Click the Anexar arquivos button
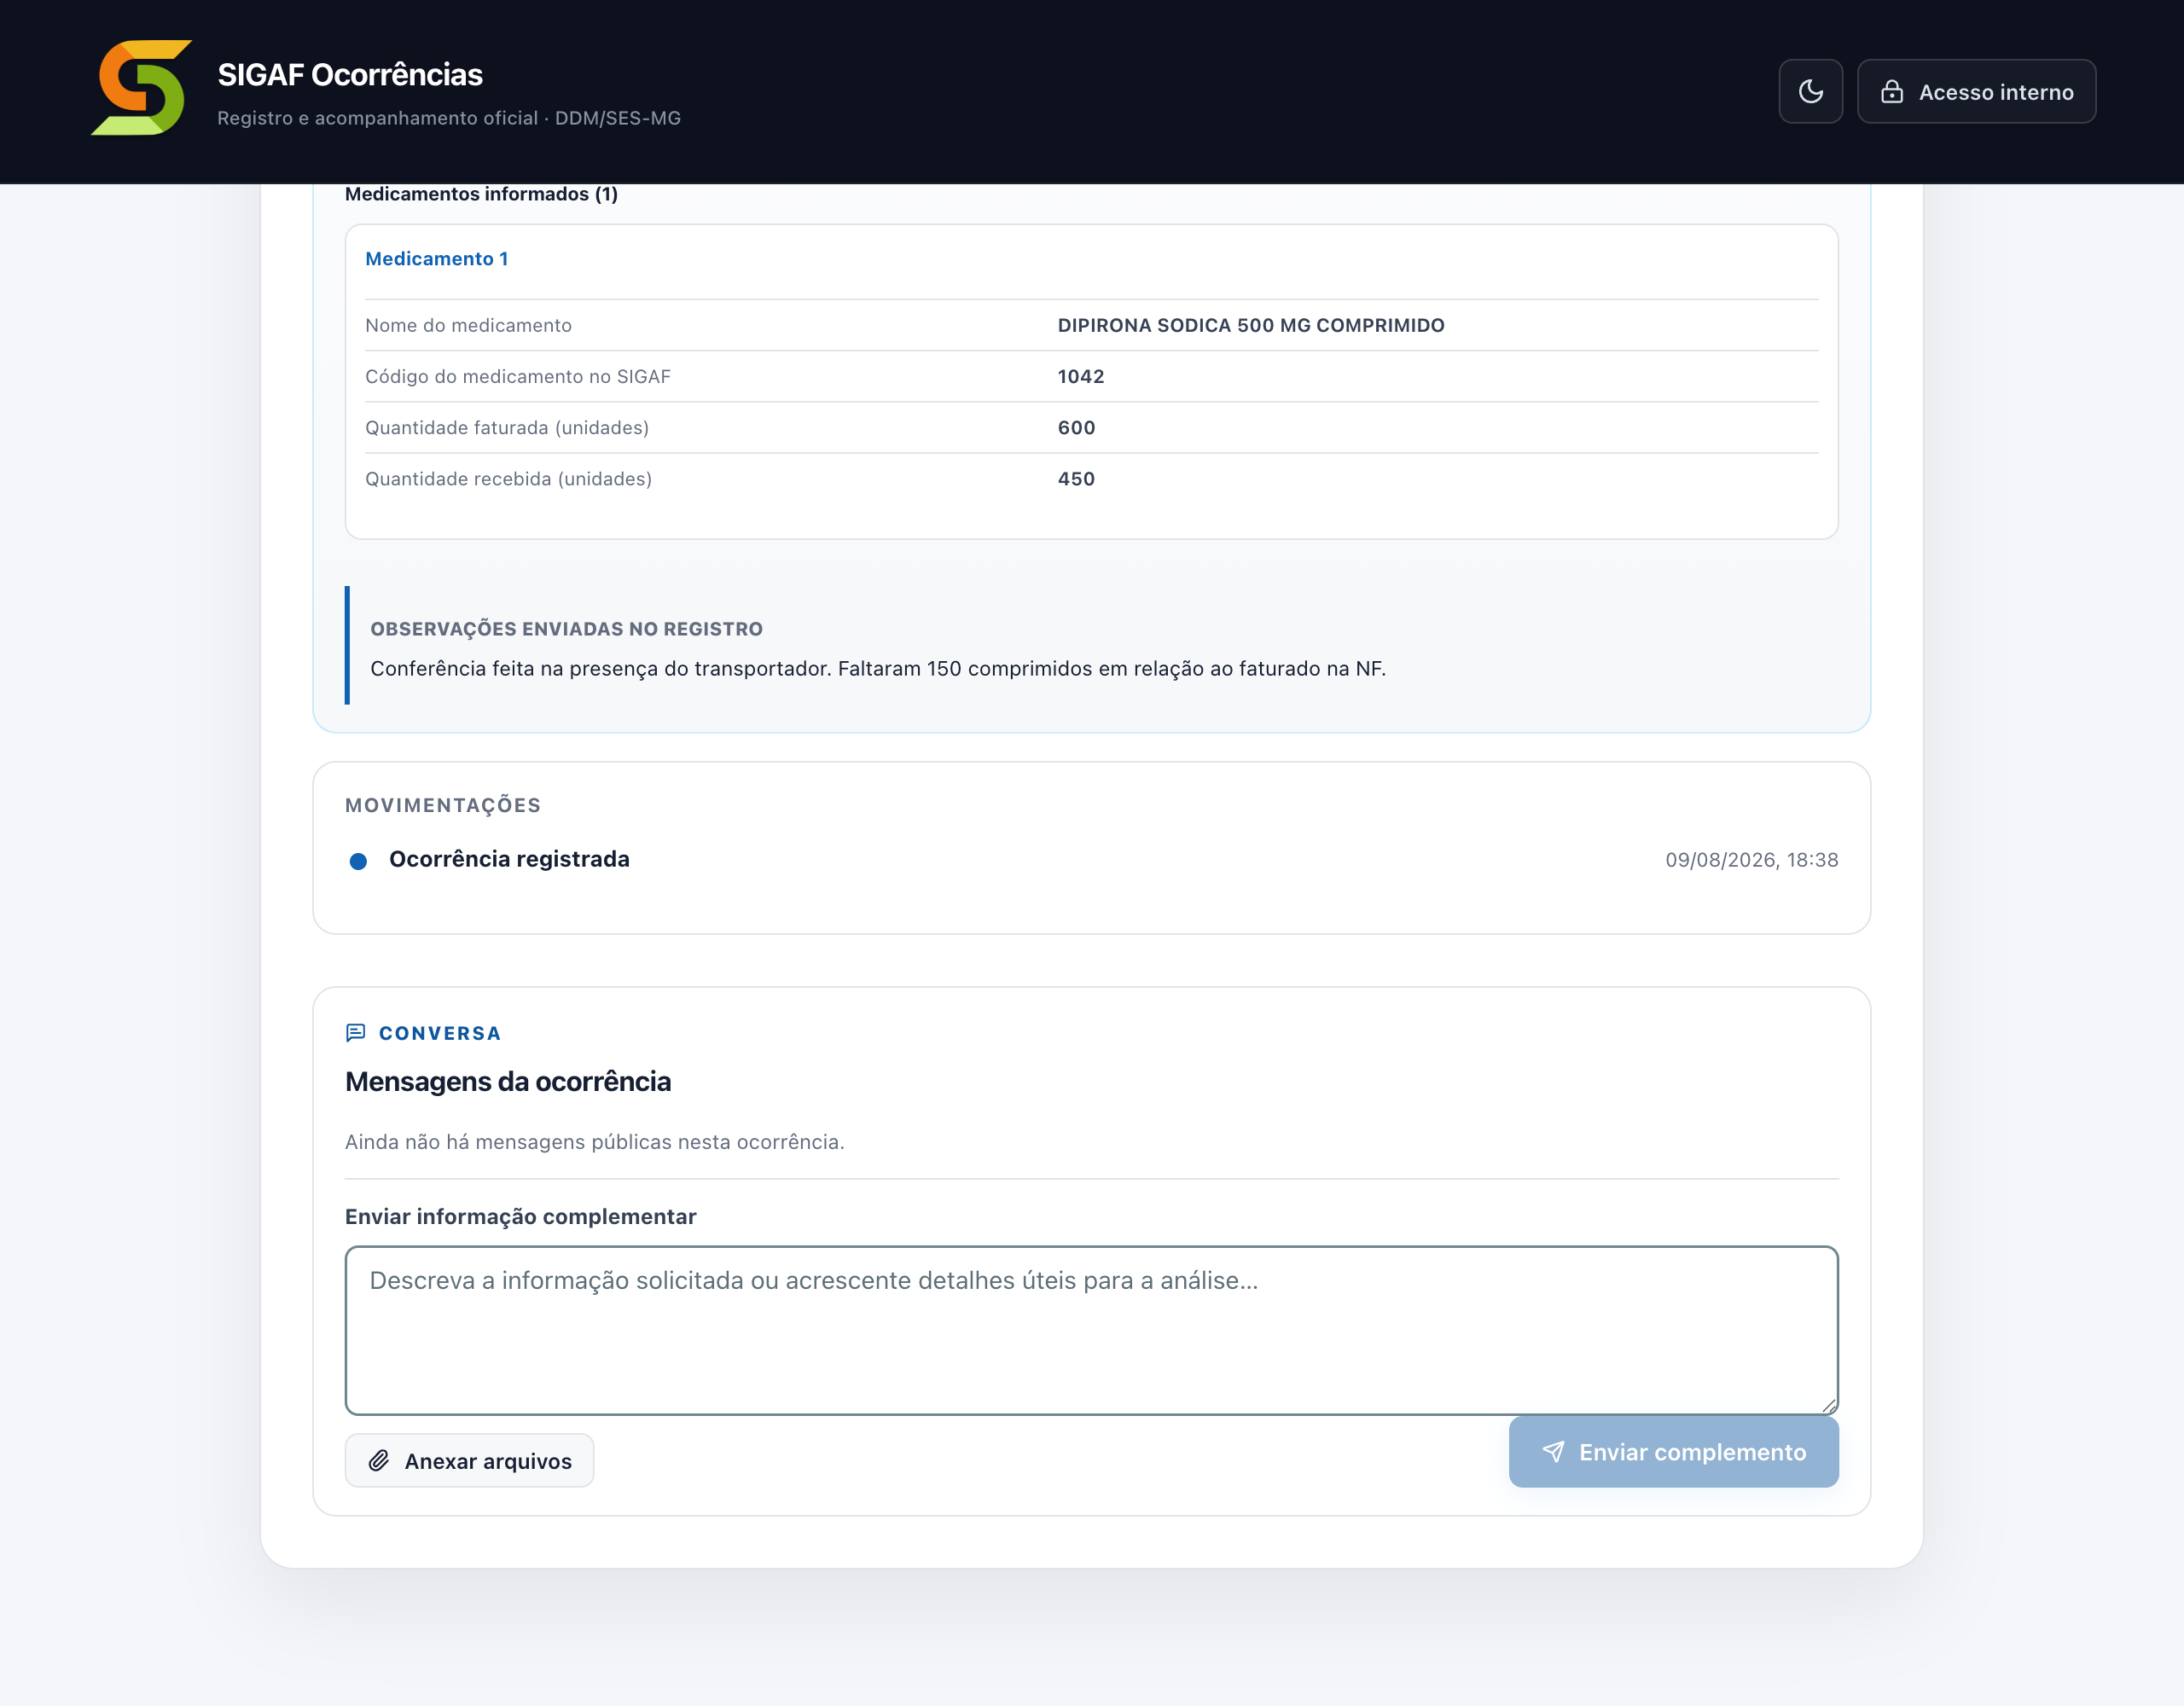The image size is (2184, 1706). (469, 1461)
